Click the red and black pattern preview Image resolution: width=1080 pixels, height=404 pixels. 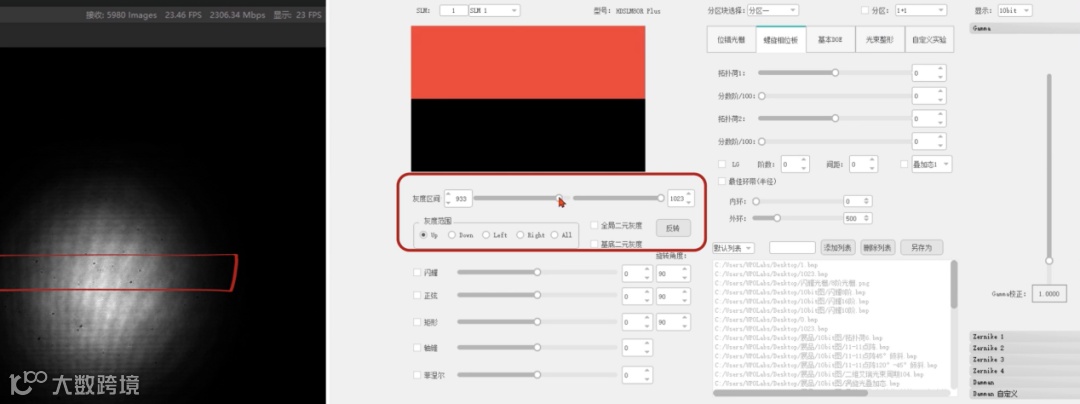528,98
